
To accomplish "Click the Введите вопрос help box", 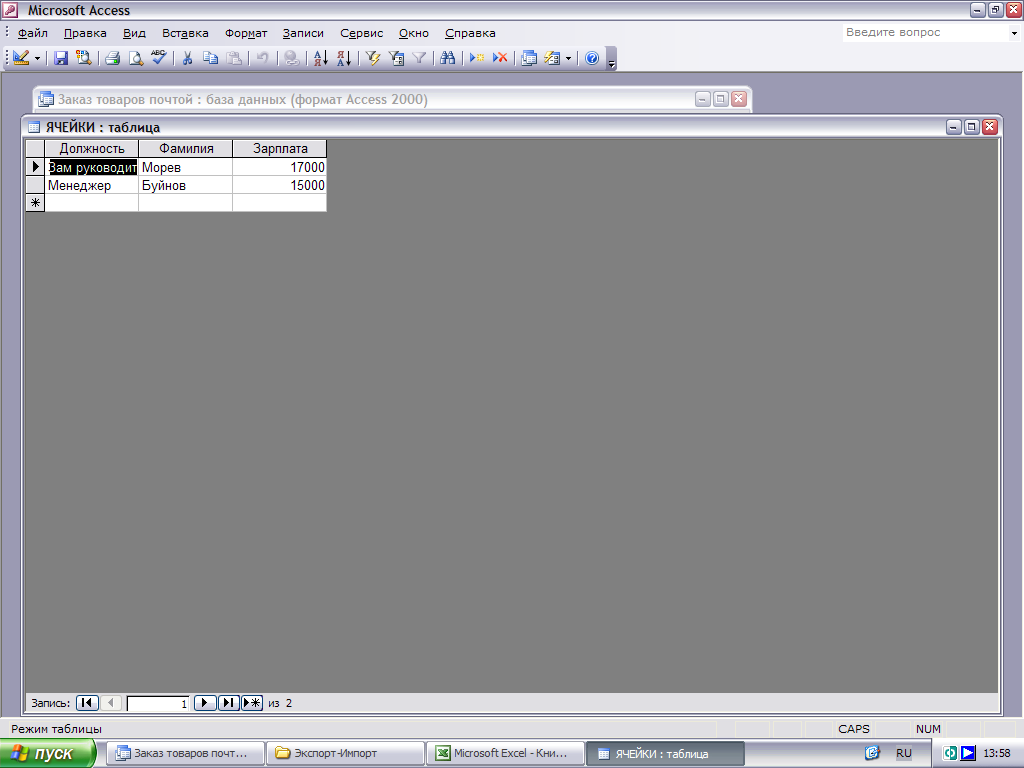I will [x=926, y=32].
